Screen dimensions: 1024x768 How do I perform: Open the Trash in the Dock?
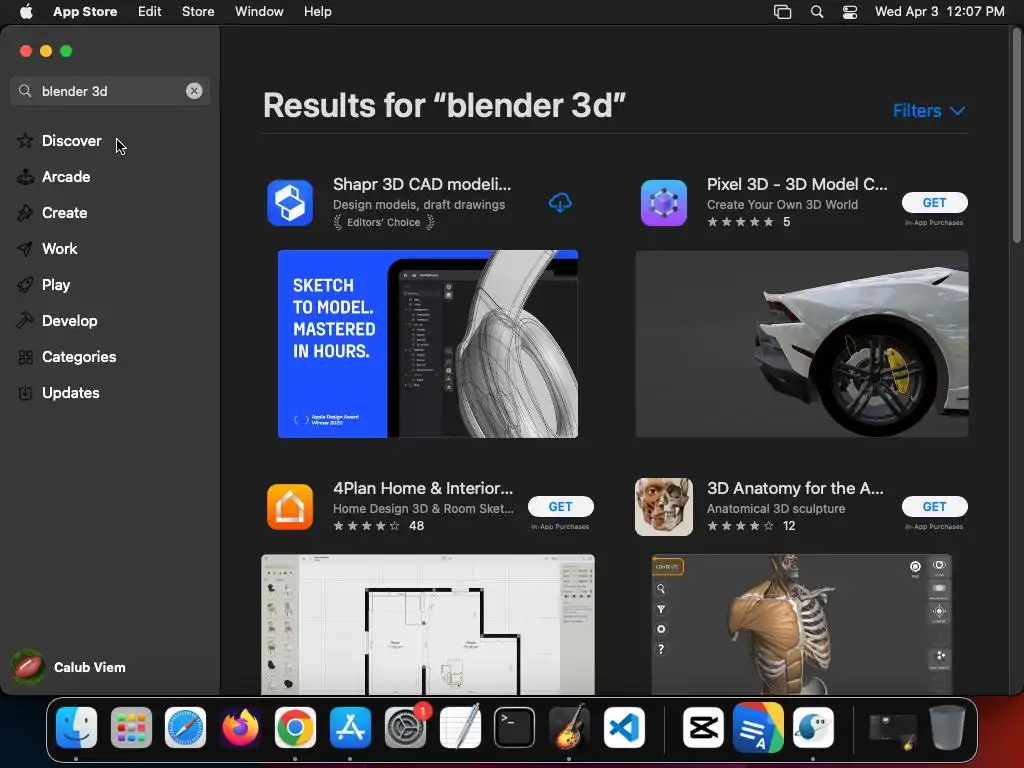tap(947, 728)
